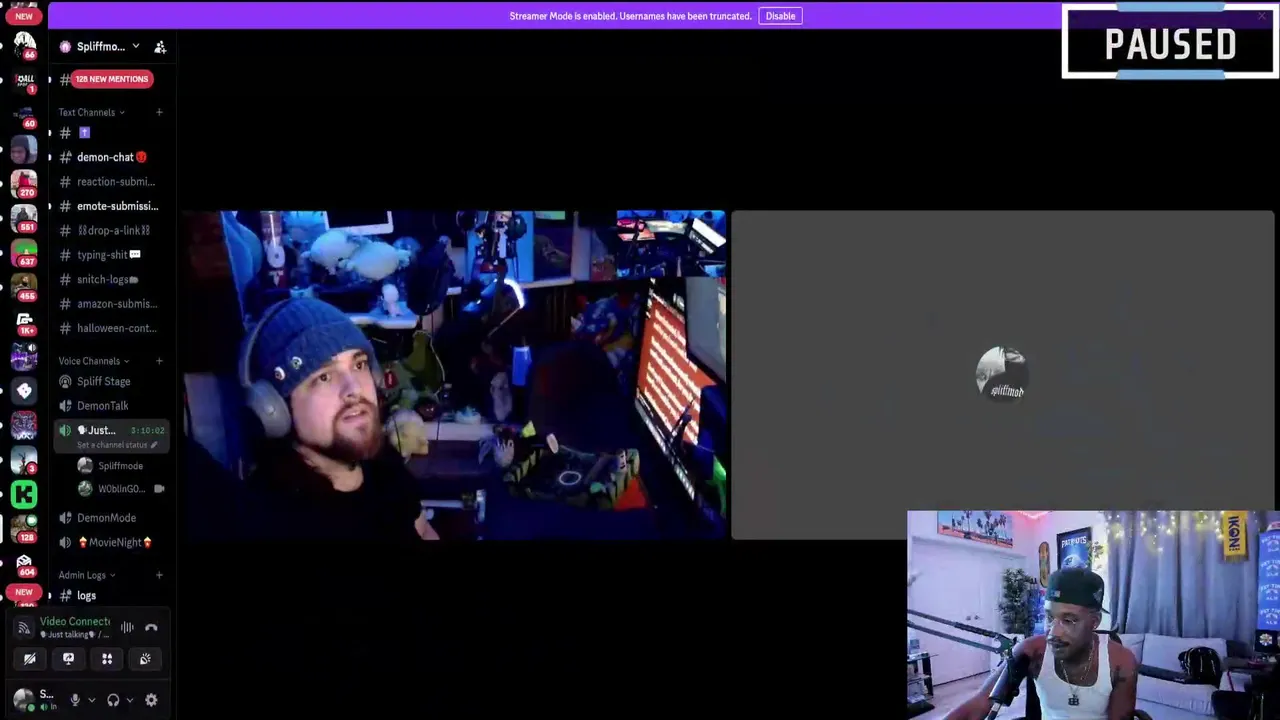Open noise suppression waveform icon

click(x=127, y=628)
